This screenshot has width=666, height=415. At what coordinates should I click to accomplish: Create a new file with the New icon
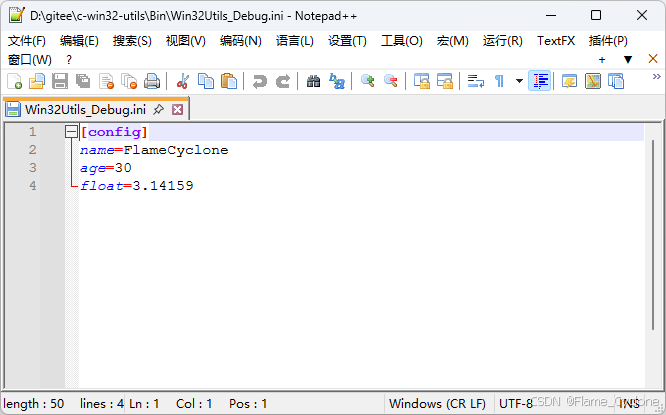click(14, 81)
